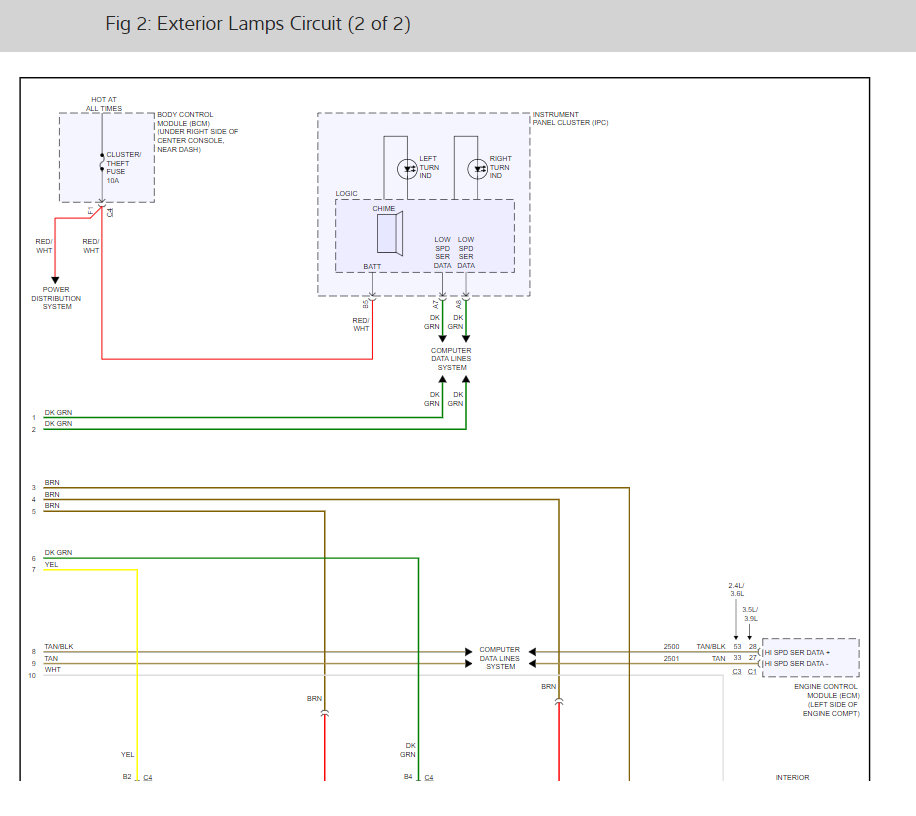Click the 'BRN' label on wire line 3
This screenshot has height=816, width=916.
pos(52,482)
